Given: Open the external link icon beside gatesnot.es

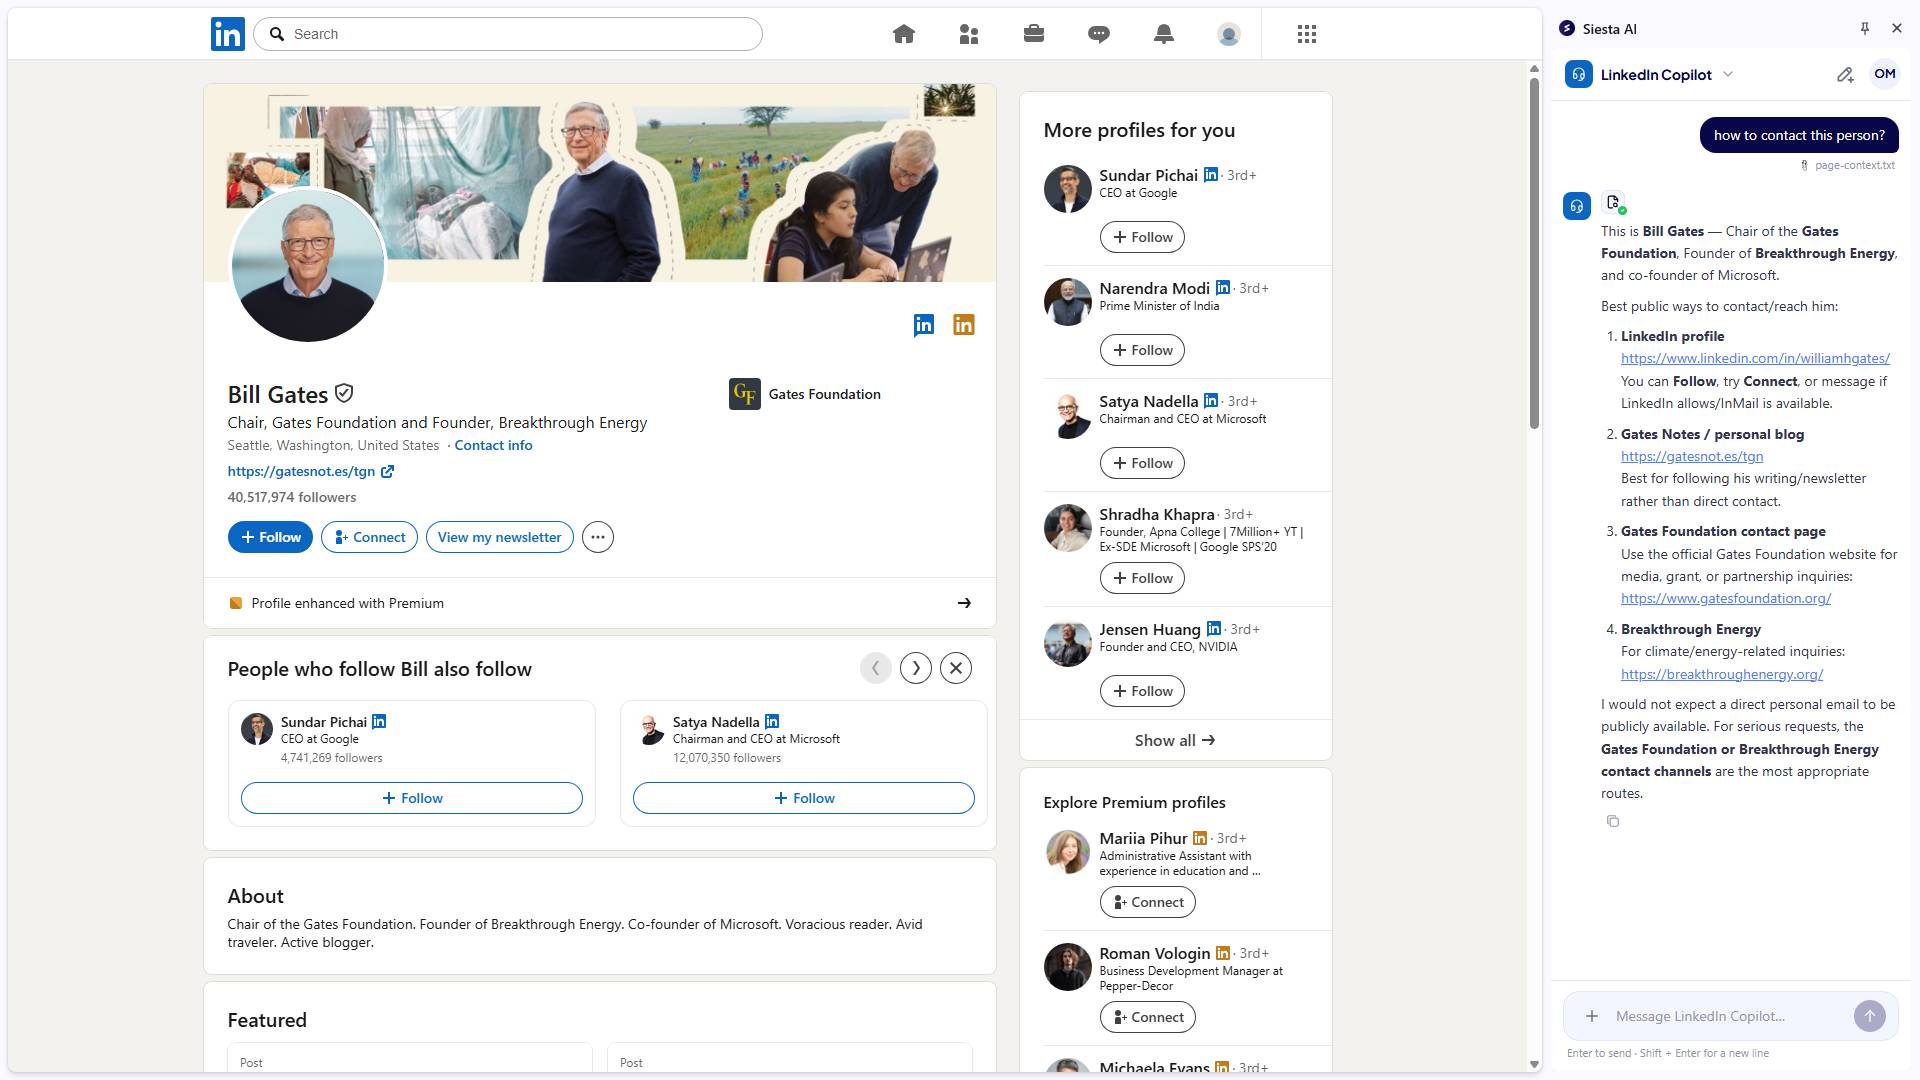Looking at the screenshot, I should (x=388, y=472).
